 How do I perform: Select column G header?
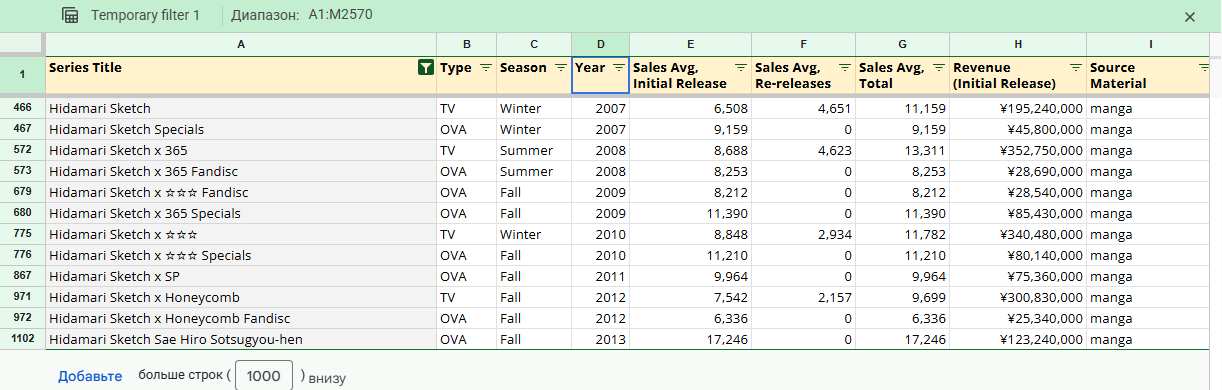[902, 44]
